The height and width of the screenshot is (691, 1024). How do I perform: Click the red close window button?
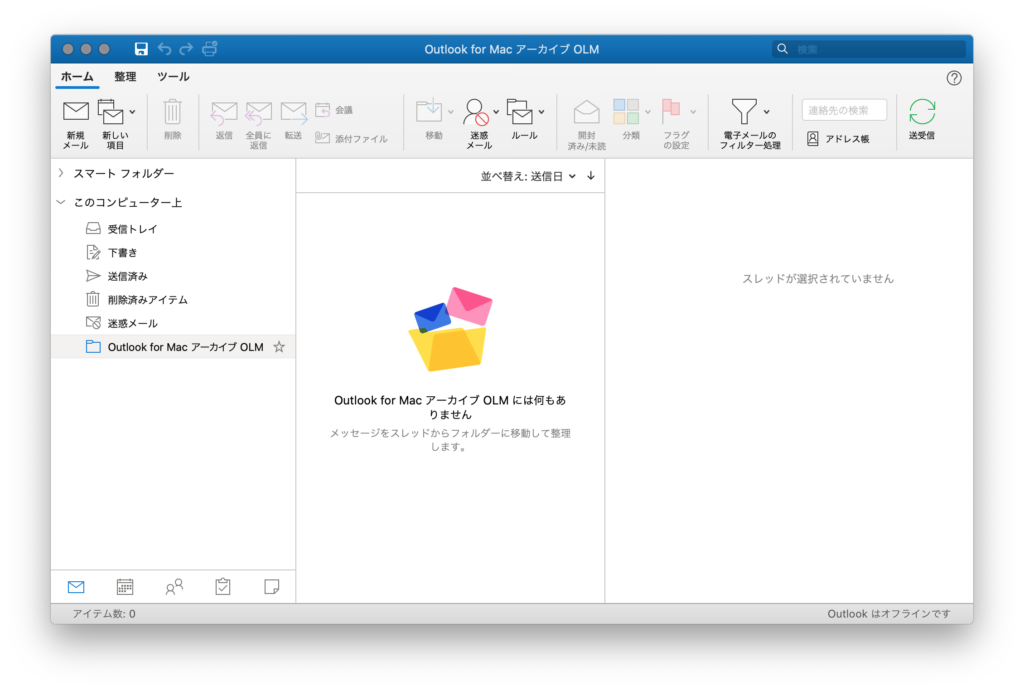(68, 49)
